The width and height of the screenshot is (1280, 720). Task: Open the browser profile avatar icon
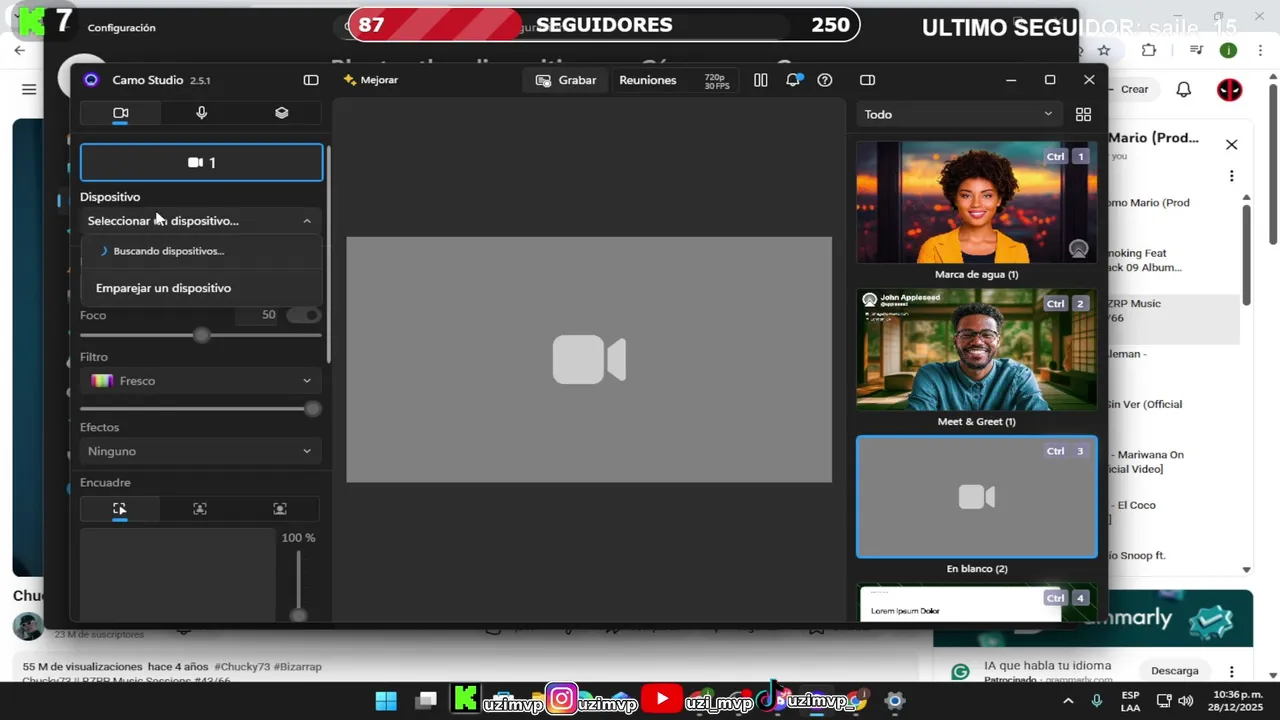(1229, 50)
